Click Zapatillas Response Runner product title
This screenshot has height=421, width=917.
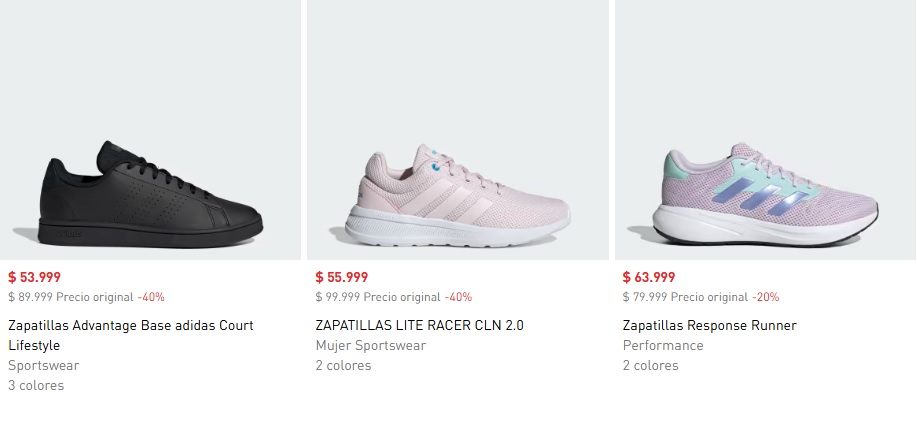[x=709, y=325]
